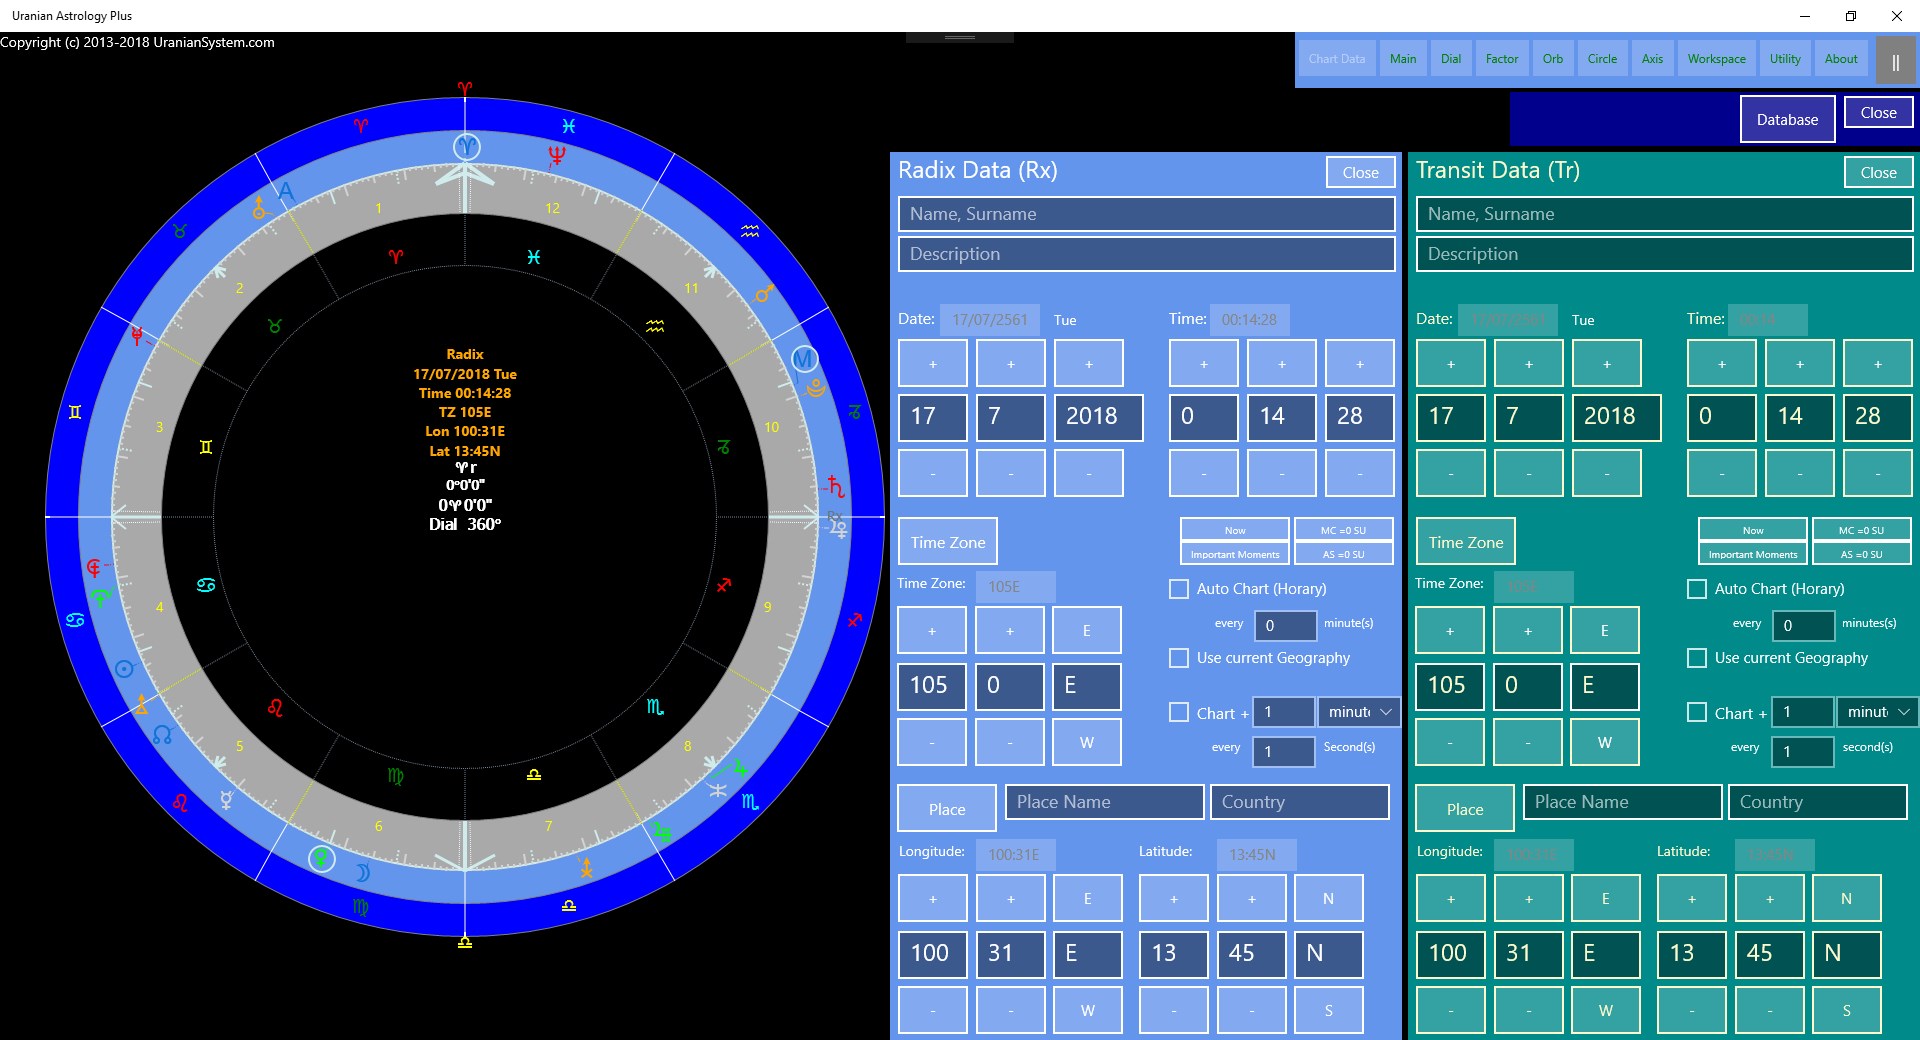
Task: Click the red Neptune trident glyph on the wheel
Action: click(x=557, y=156)
